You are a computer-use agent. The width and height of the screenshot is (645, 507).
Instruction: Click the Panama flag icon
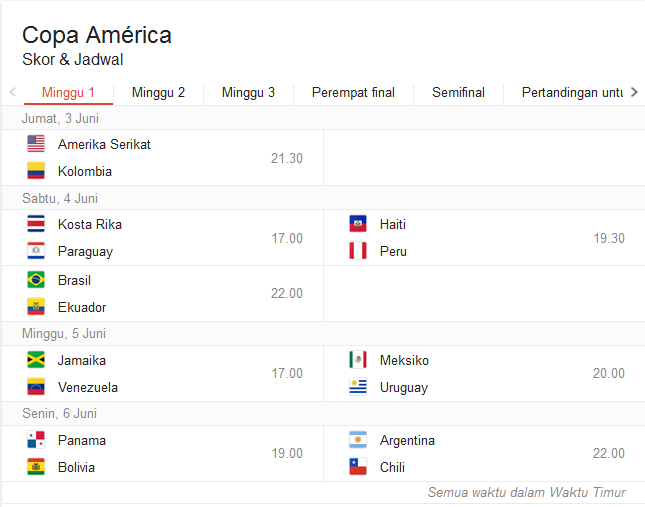tap(36, 440)
